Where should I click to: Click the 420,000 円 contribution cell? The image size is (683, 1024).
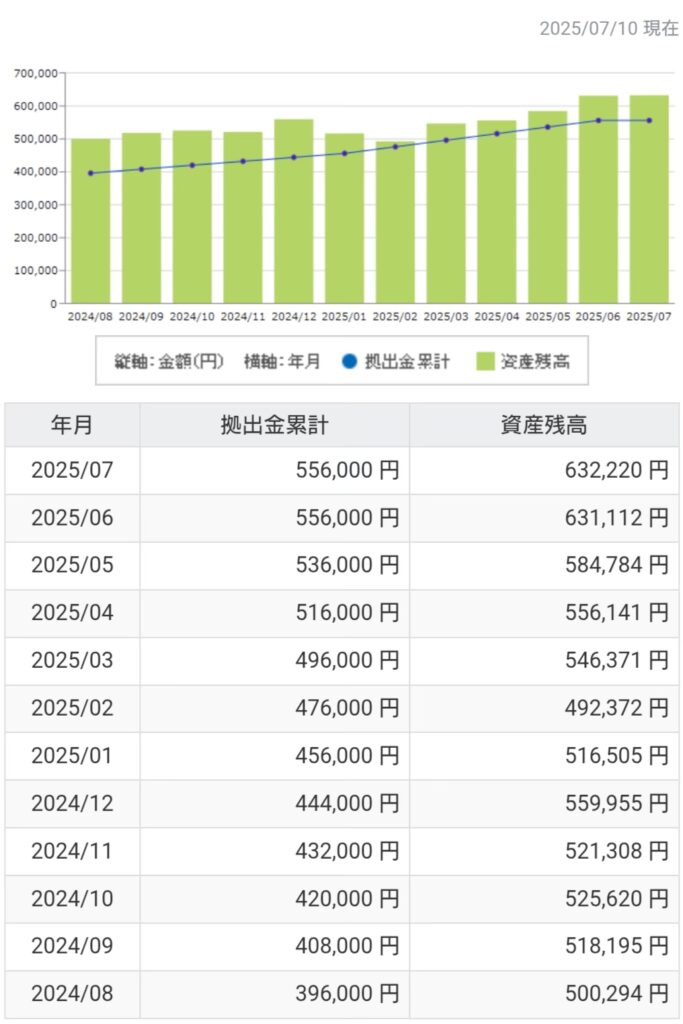pyautogui.click(x=274, y=899)
